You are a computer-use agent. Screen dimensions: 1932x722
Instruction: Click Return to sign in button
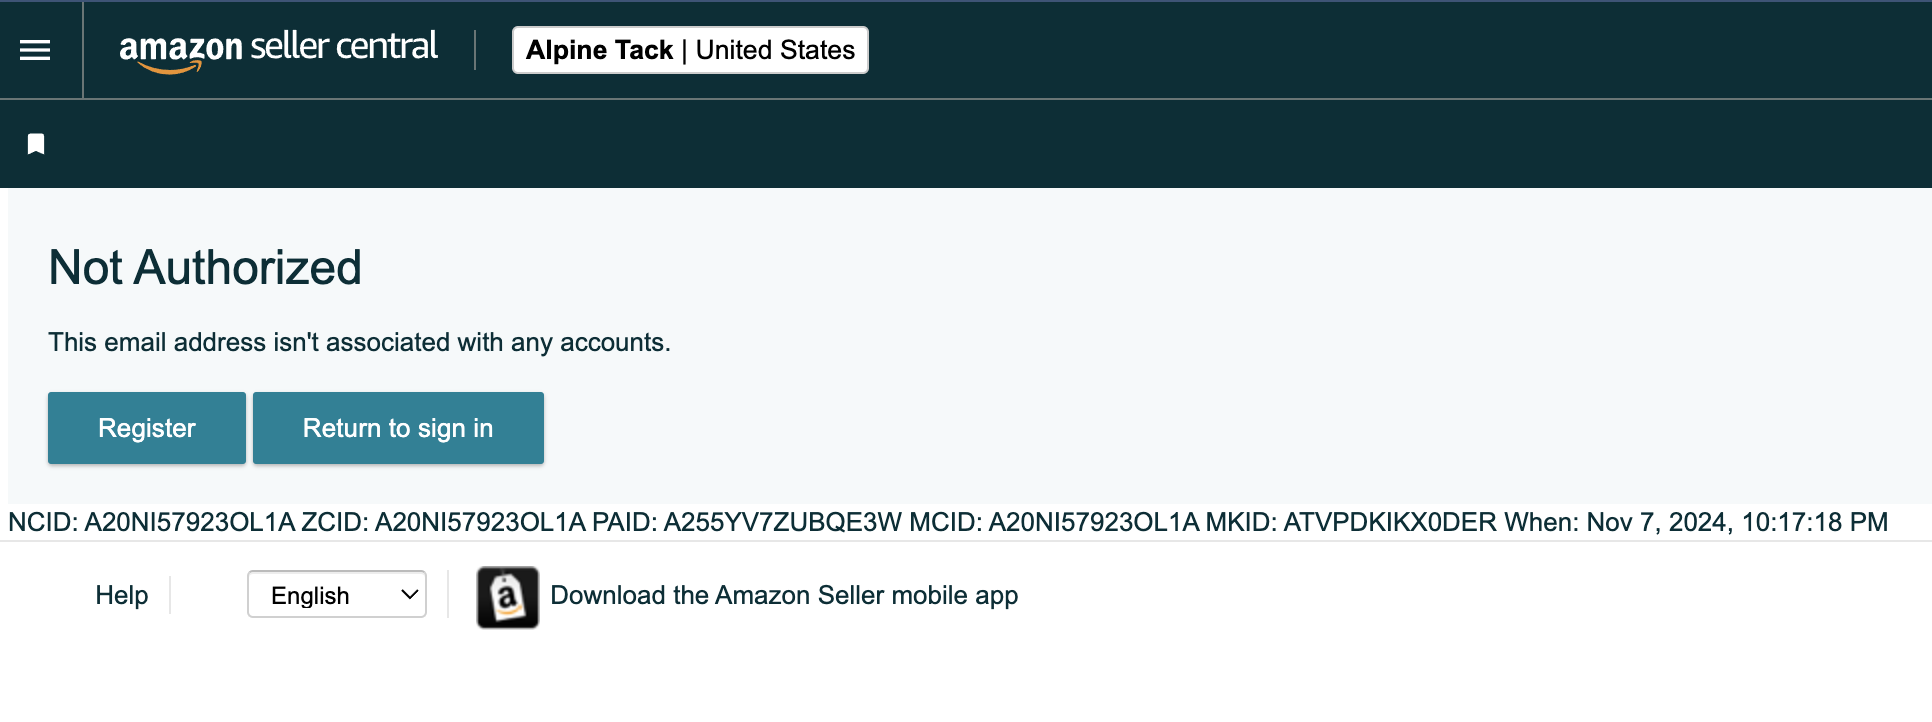pos(398,428)
